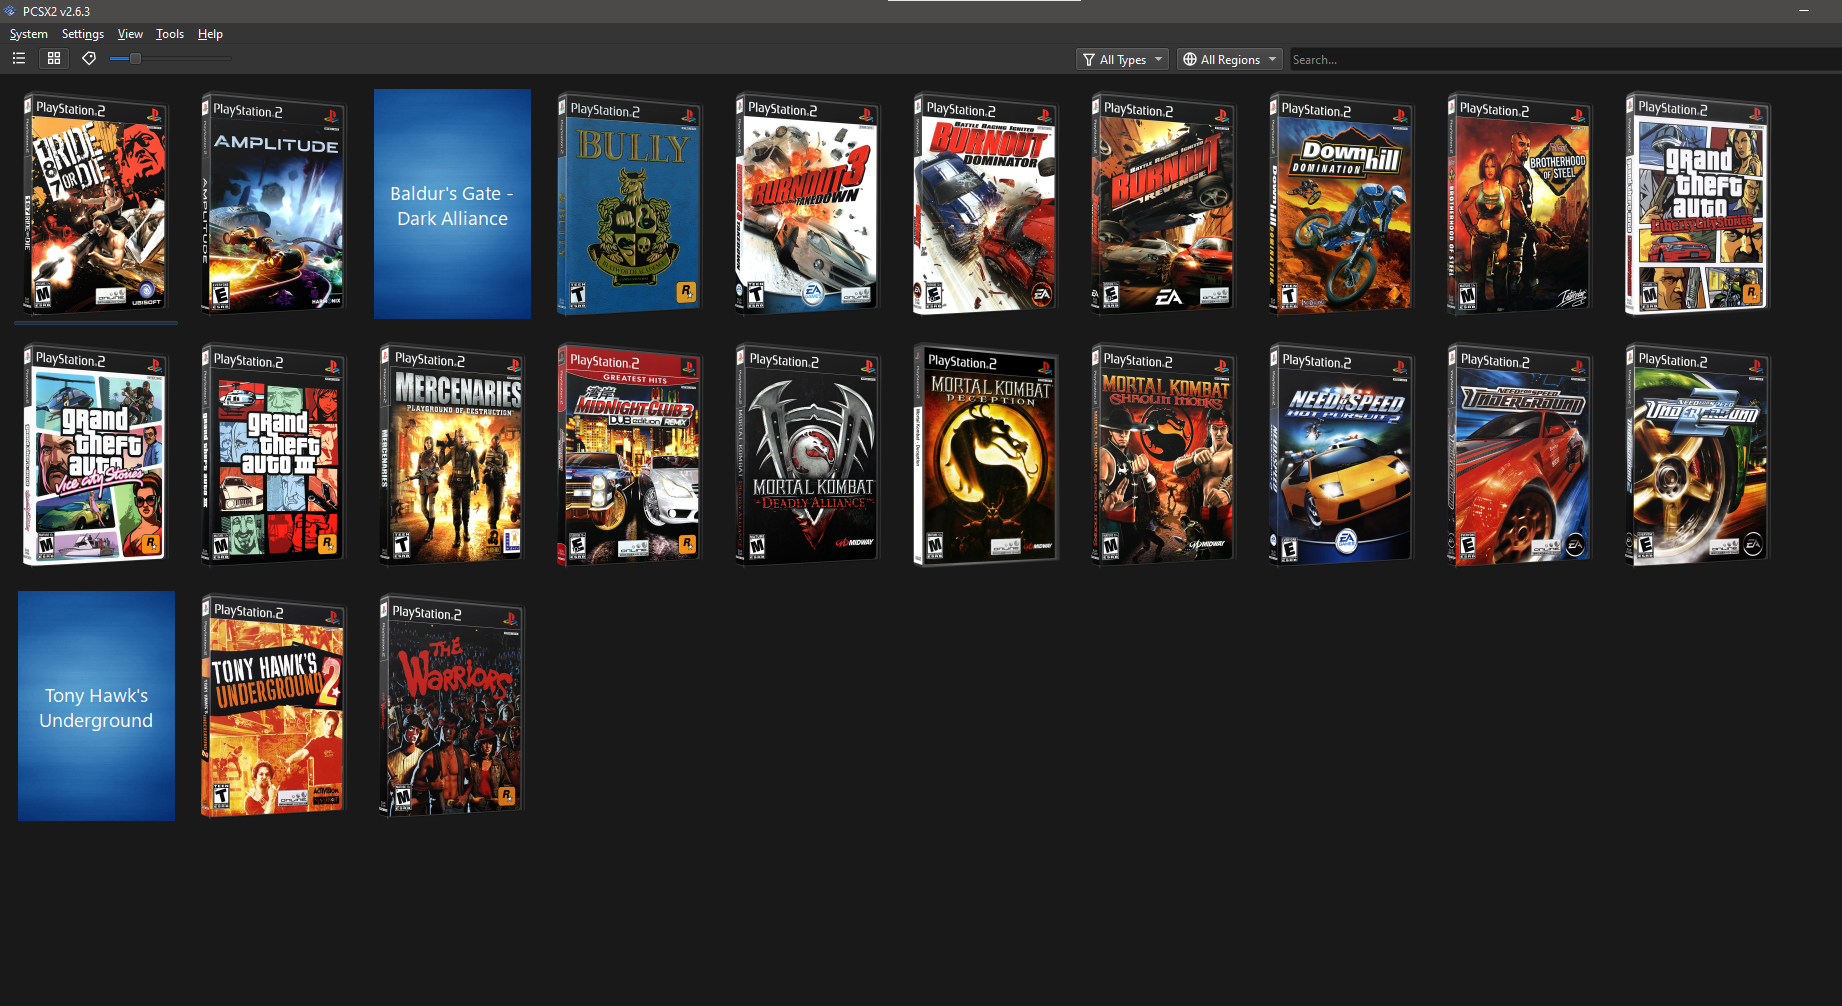The width and height of the screenshot is (1842, 1006).
Task: Select Tony Hawk's Underground 2 cover
Action: [x=274, y=706]
